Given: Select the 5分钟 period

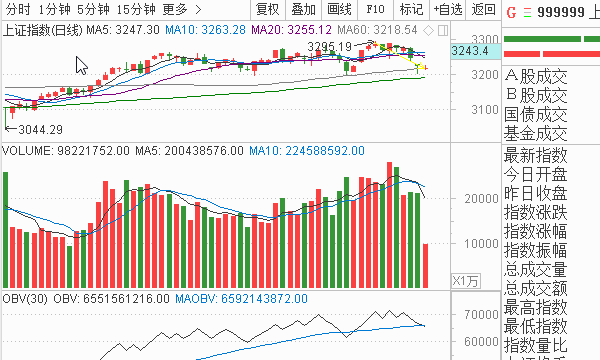Looking at the screenshot, I should pyautogui.click(x=93, y=9).
